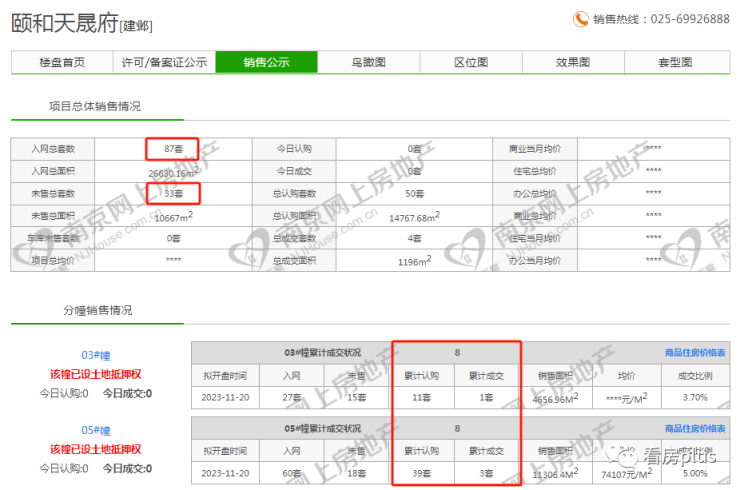Image resolution: width=740 pixels, height=490 pixels.
Task: Select the 87套 total listed units value
Action: pyautogui.click(x=173, y=149)
